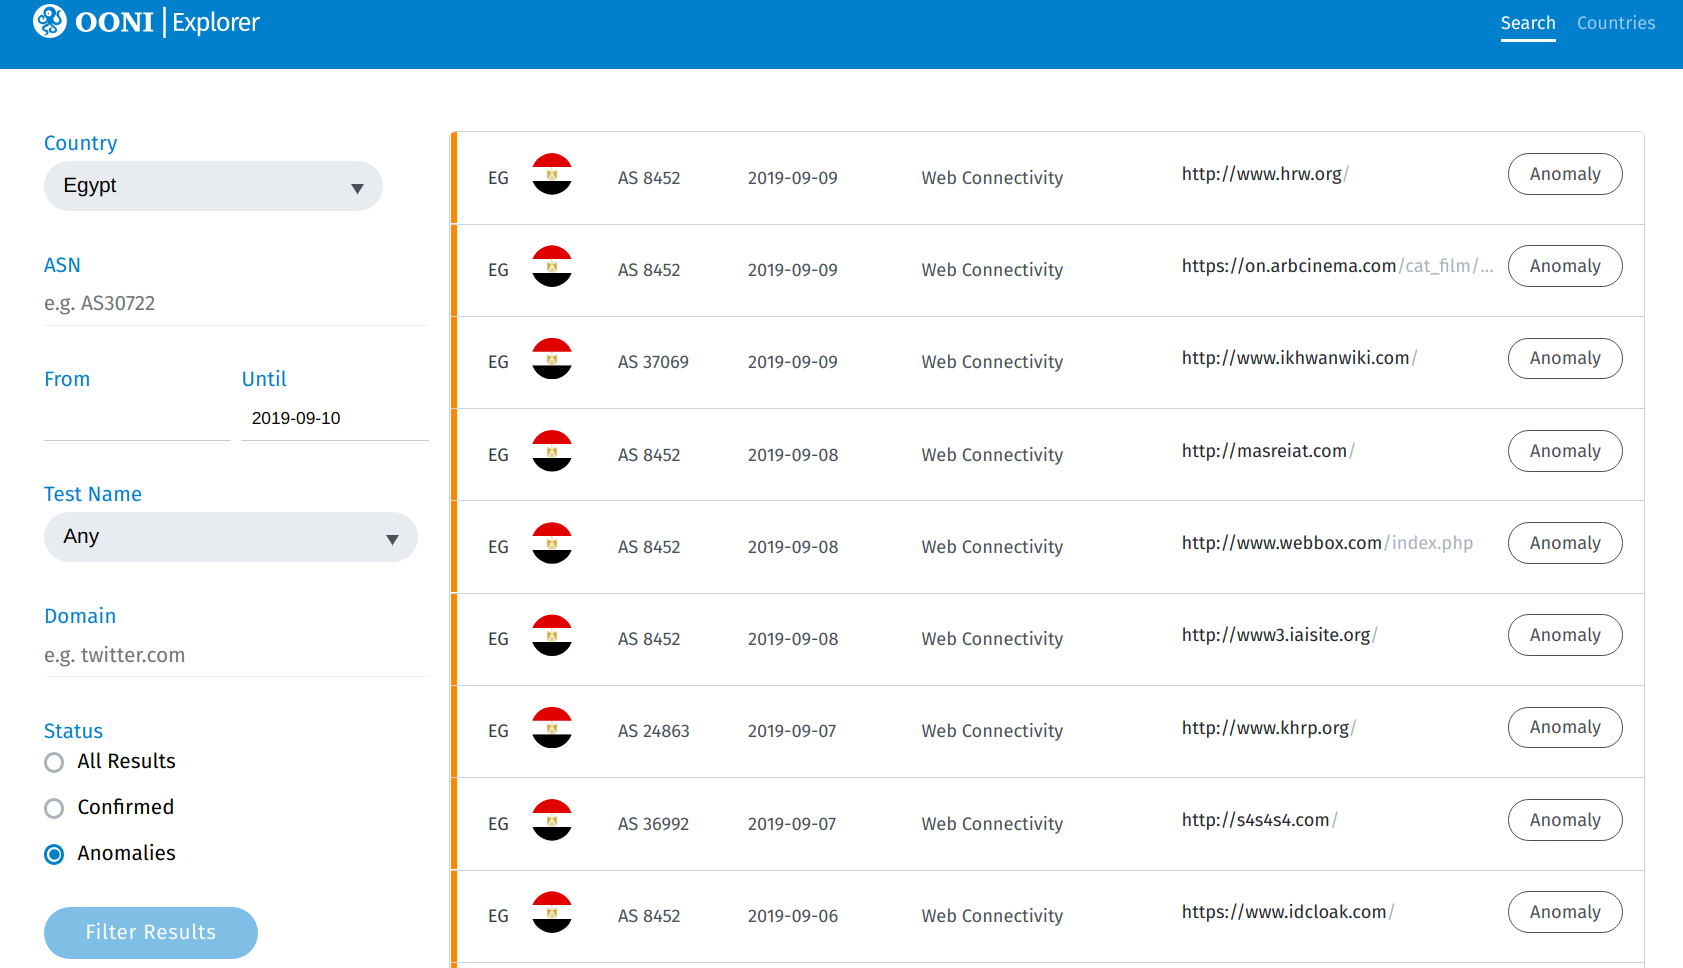Select the Confirmed status radio button
This screenshot has width=1683, height=968.
pyautogui.click(x=54, y=809)
